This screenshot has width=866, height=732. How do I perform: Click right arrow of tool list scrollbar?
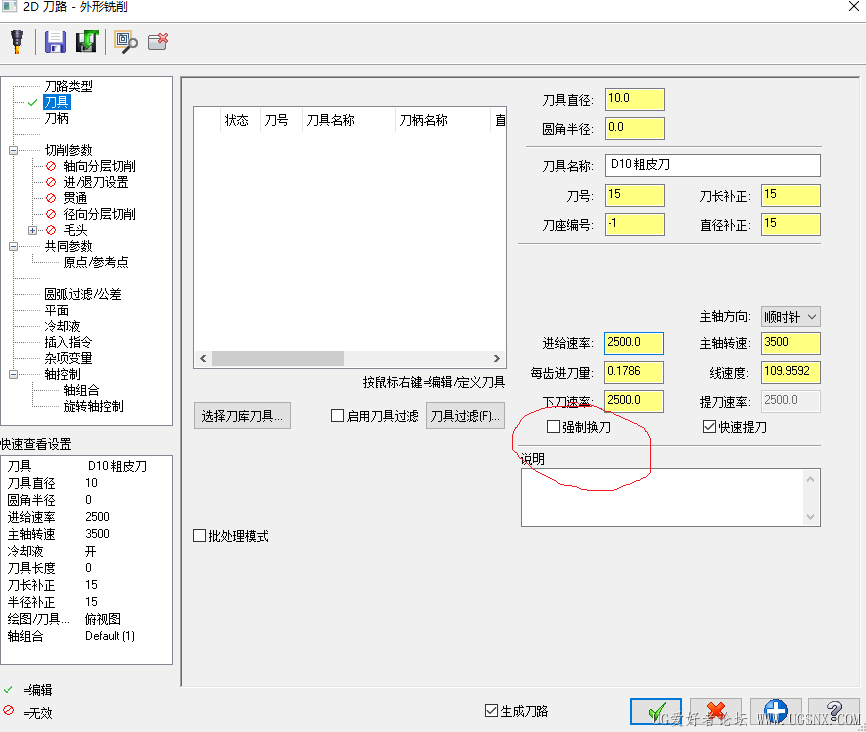tap(497, 359)
